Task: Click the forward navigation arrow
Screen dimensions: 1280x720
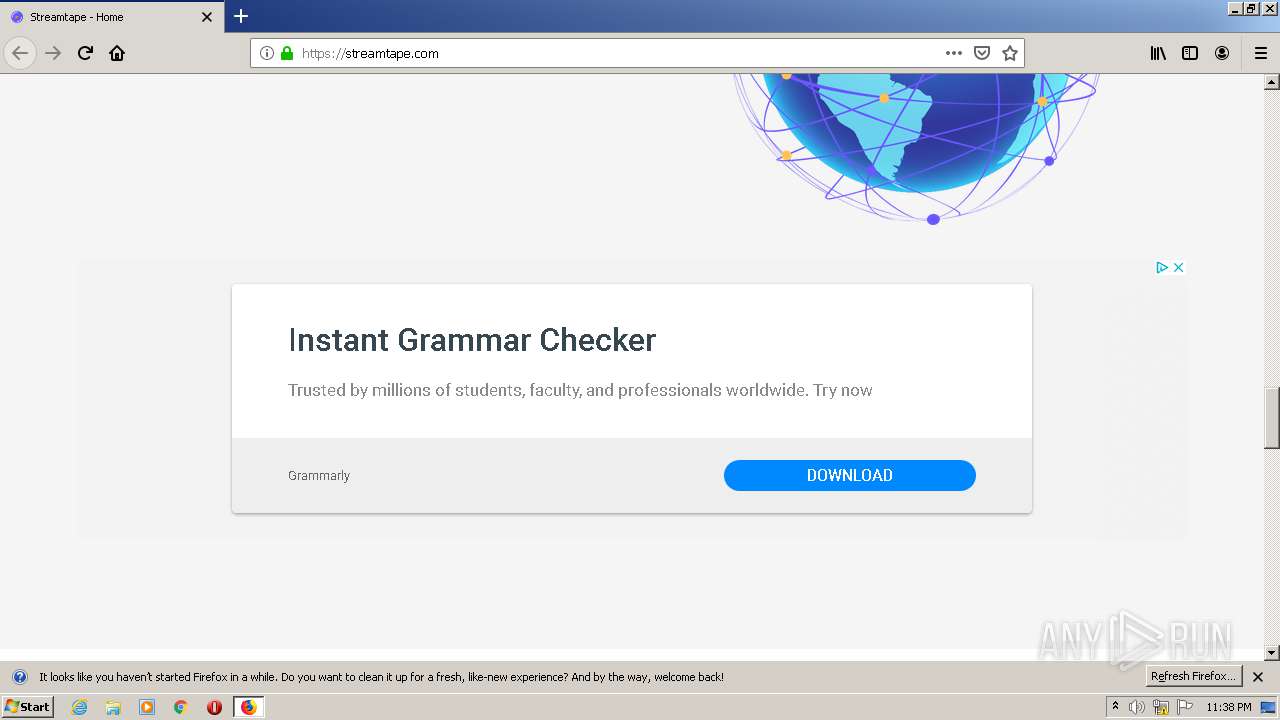Action: (x=53, y=53)
